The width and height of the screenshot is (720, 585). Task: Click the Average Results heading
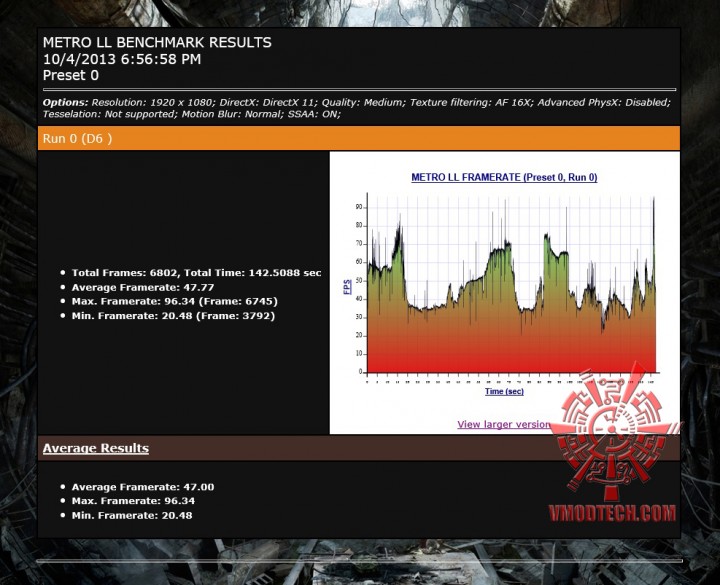pyautogui.click(x=96, y=448)
